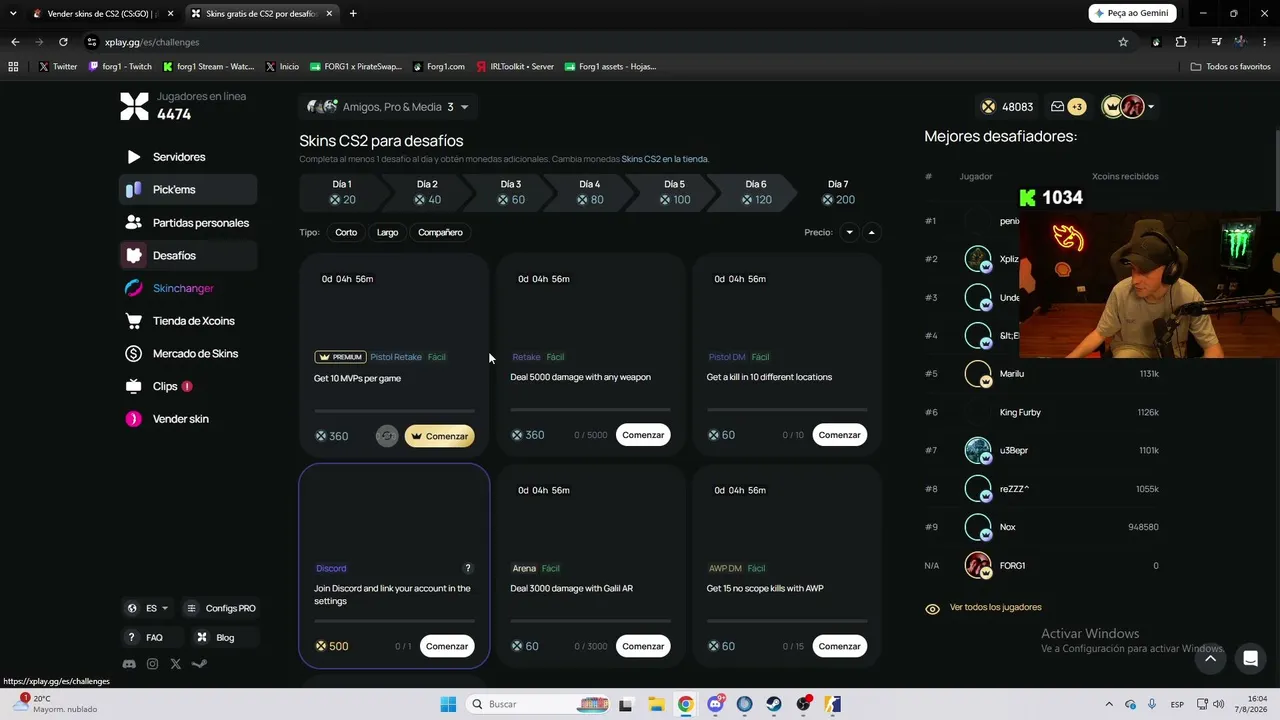Reload the page in Chrome

63,42
